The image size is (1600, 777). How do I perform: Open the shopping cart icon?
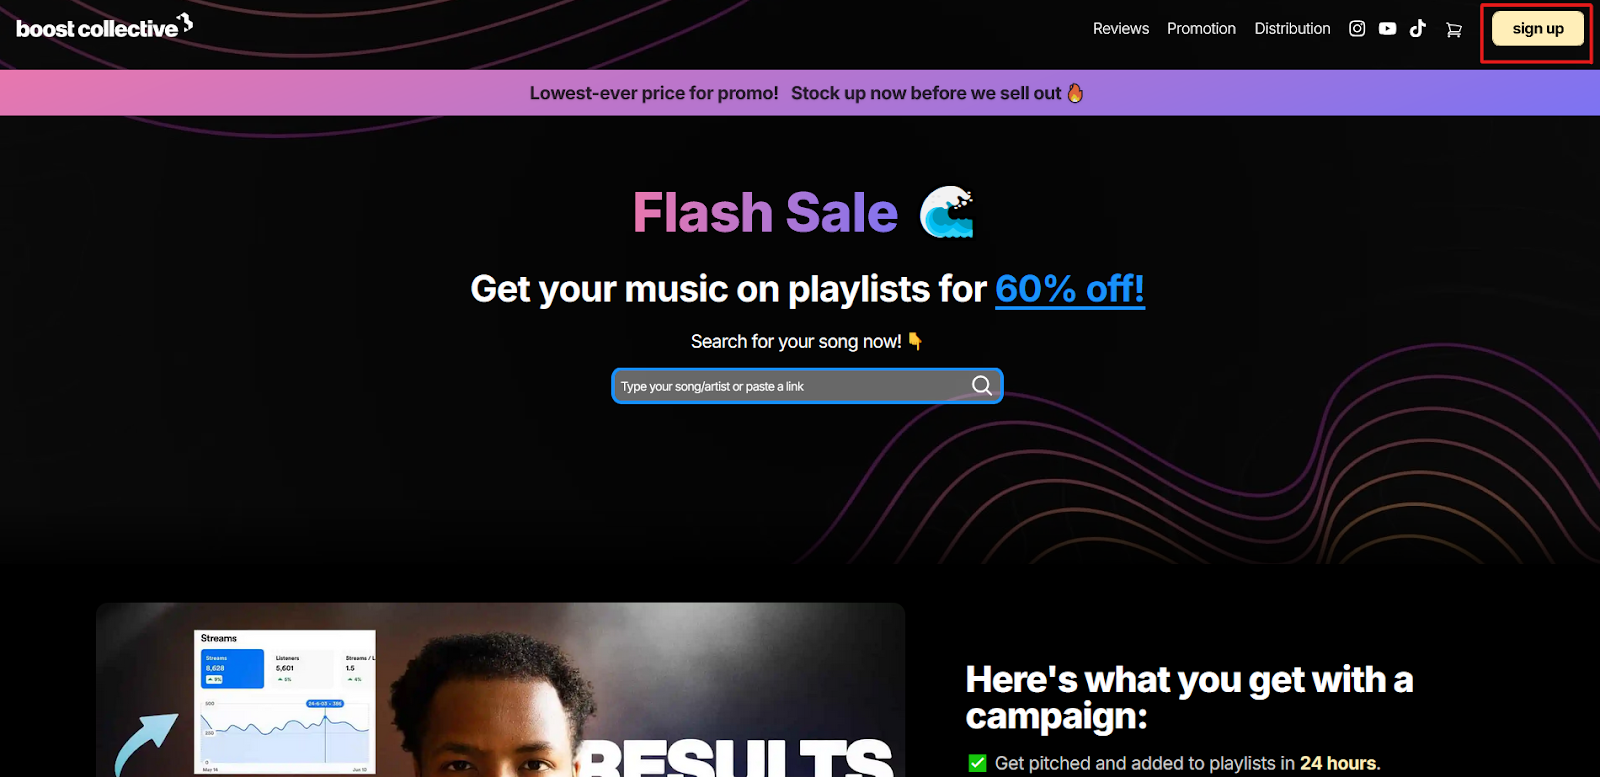pos(1453,30)
